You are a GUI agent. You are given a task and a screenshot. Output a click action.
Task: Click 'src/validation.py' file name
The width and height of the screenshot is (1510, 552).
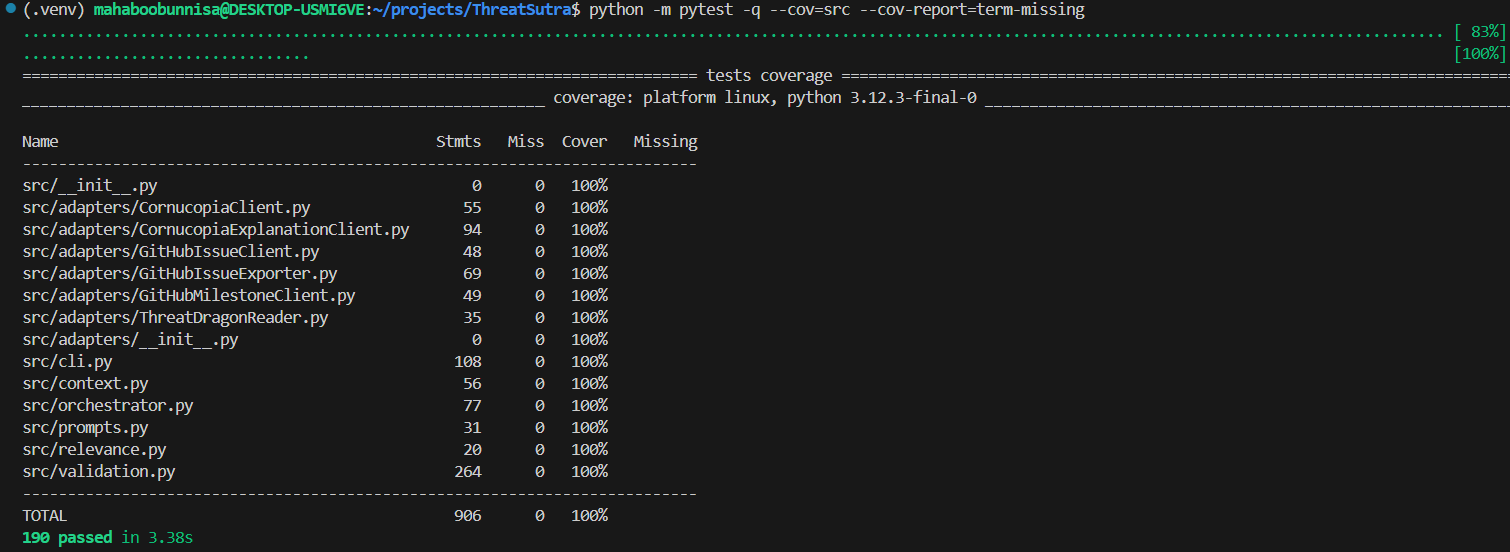(x=99, y=472)
